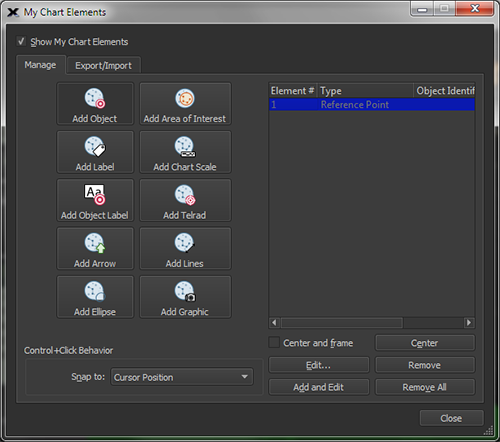
Task: Select the Add Area of Interest icon
Action: (185, 98)
